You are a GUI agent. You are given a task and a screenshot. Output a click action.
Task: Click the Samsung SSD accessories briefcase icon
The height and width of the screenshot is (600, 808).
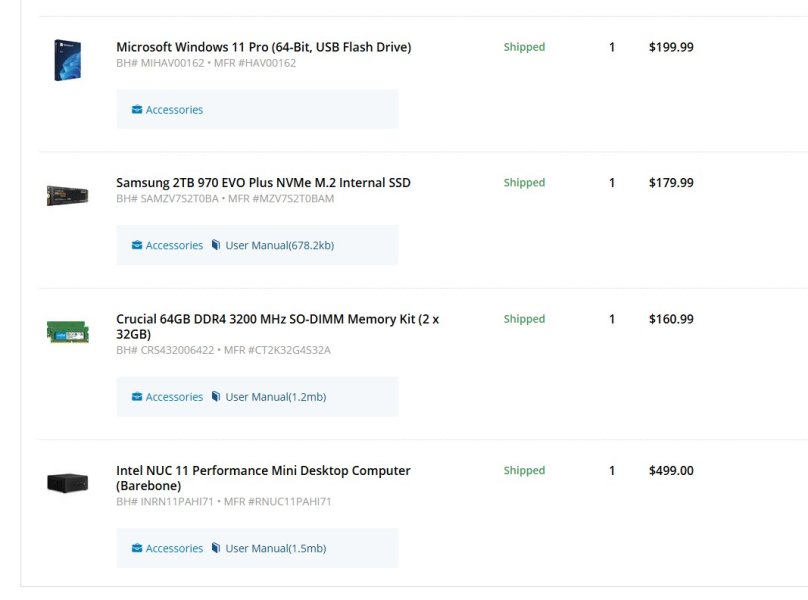(x=137, y=245)
